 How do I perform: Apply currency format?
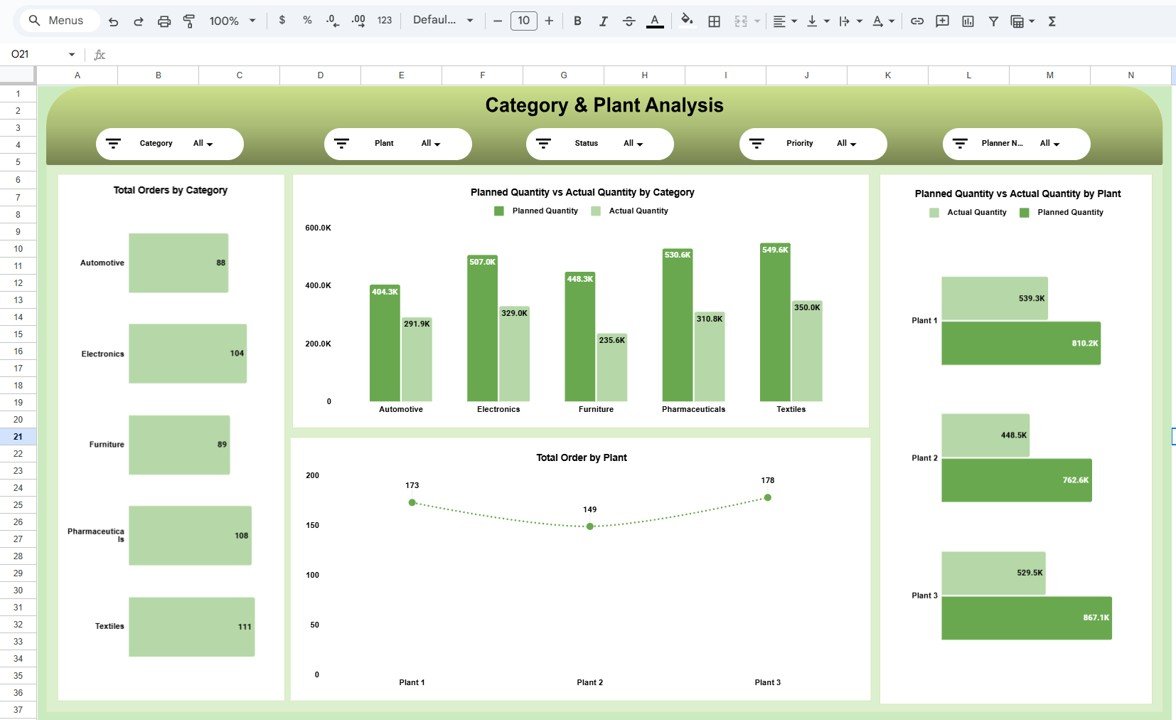pyautogui.click(x=281, y=20)
